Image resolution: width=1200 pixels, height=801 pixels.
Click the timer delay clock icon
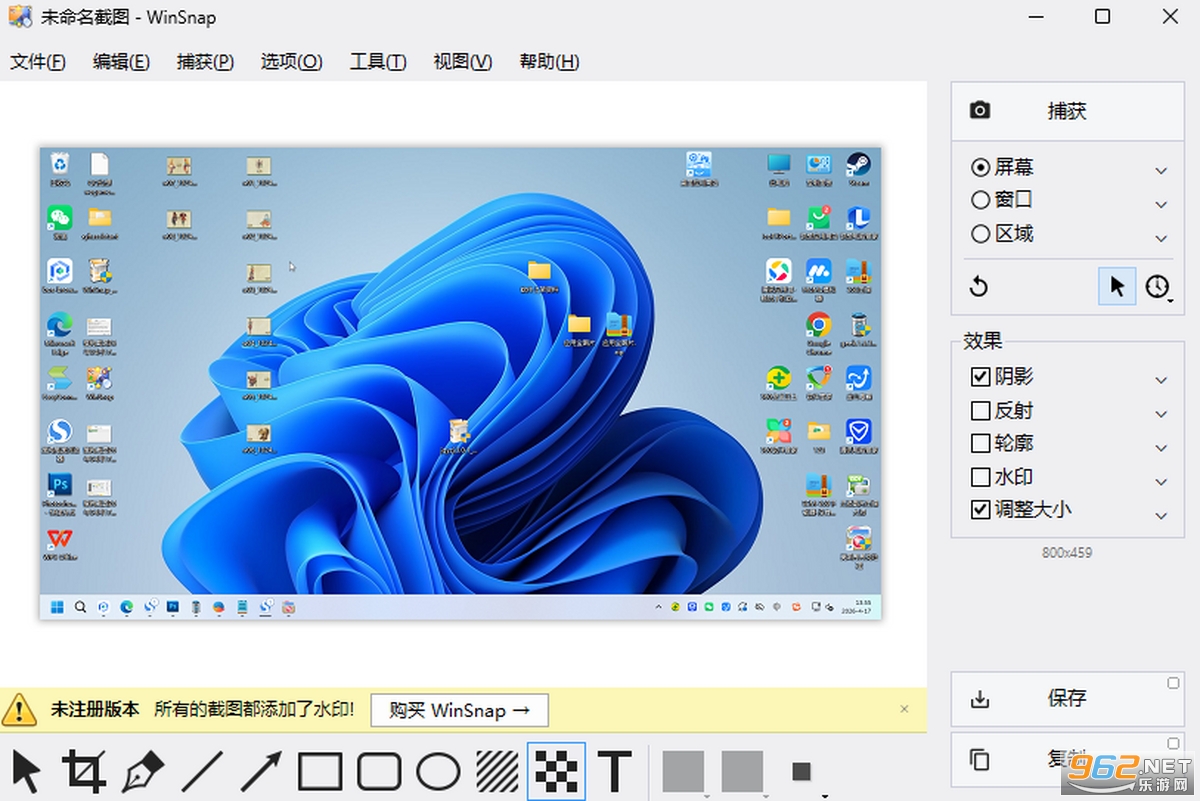(1157, 287)
